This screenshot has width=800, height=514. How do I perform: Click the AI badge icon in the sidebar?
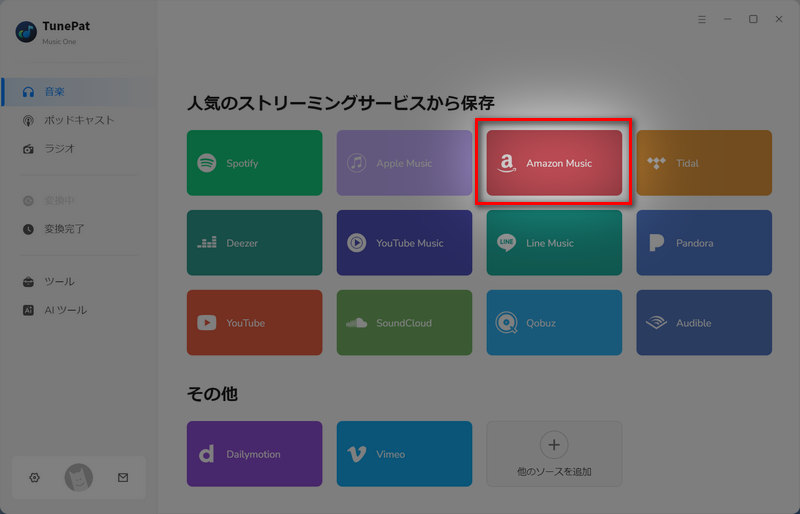coord(29,310)
